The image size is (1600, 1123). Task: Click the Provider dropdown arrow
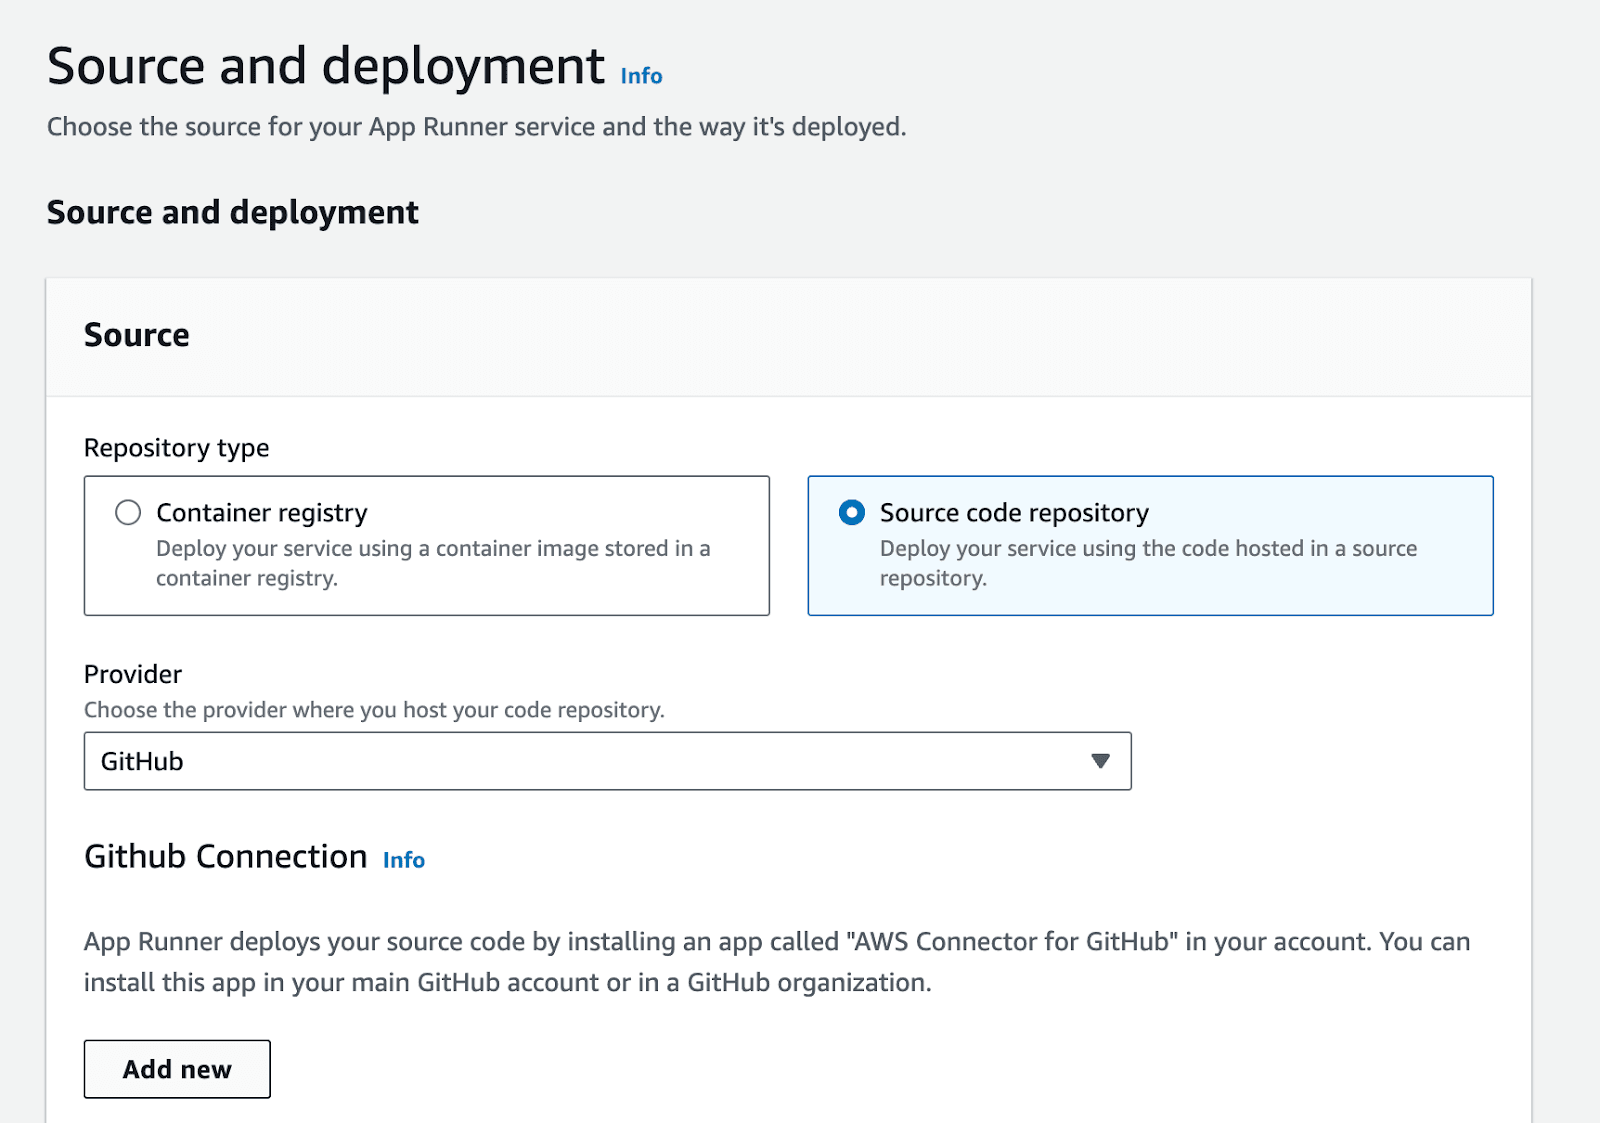click(1100, 761)
